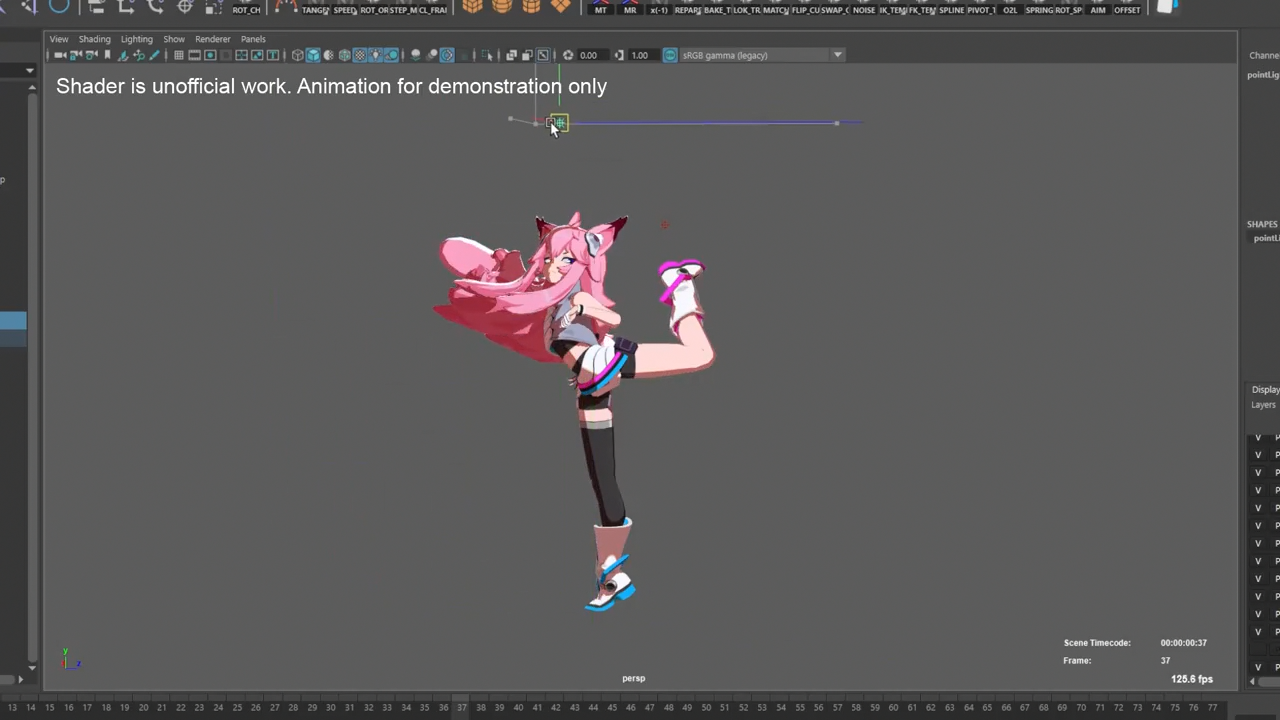The width and height of the screenshot is (1280, 720).
Task: Run the BAKE_T shelf button
Action: pyautogui.click(x=716, y=8)
